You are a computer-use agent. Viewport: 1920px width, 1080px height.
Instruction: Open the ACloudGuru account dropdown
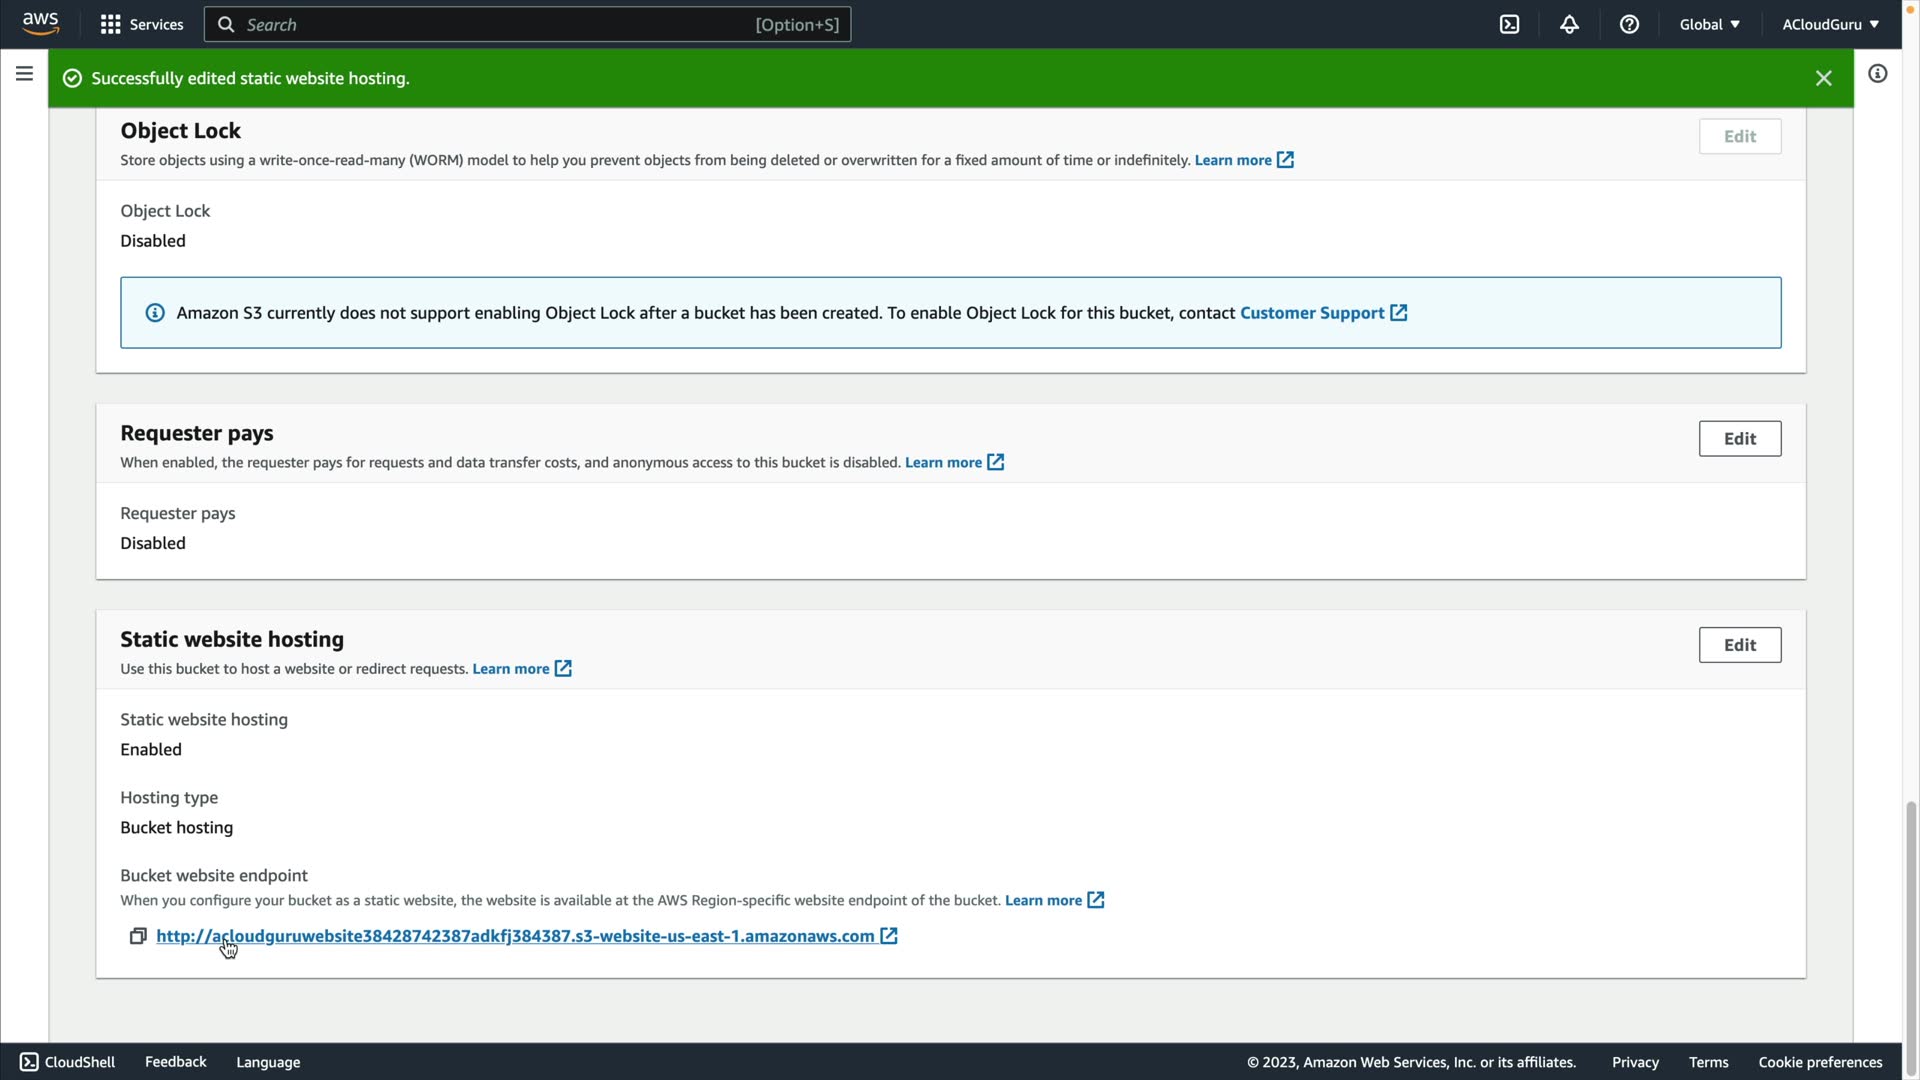coord(1829,25)
